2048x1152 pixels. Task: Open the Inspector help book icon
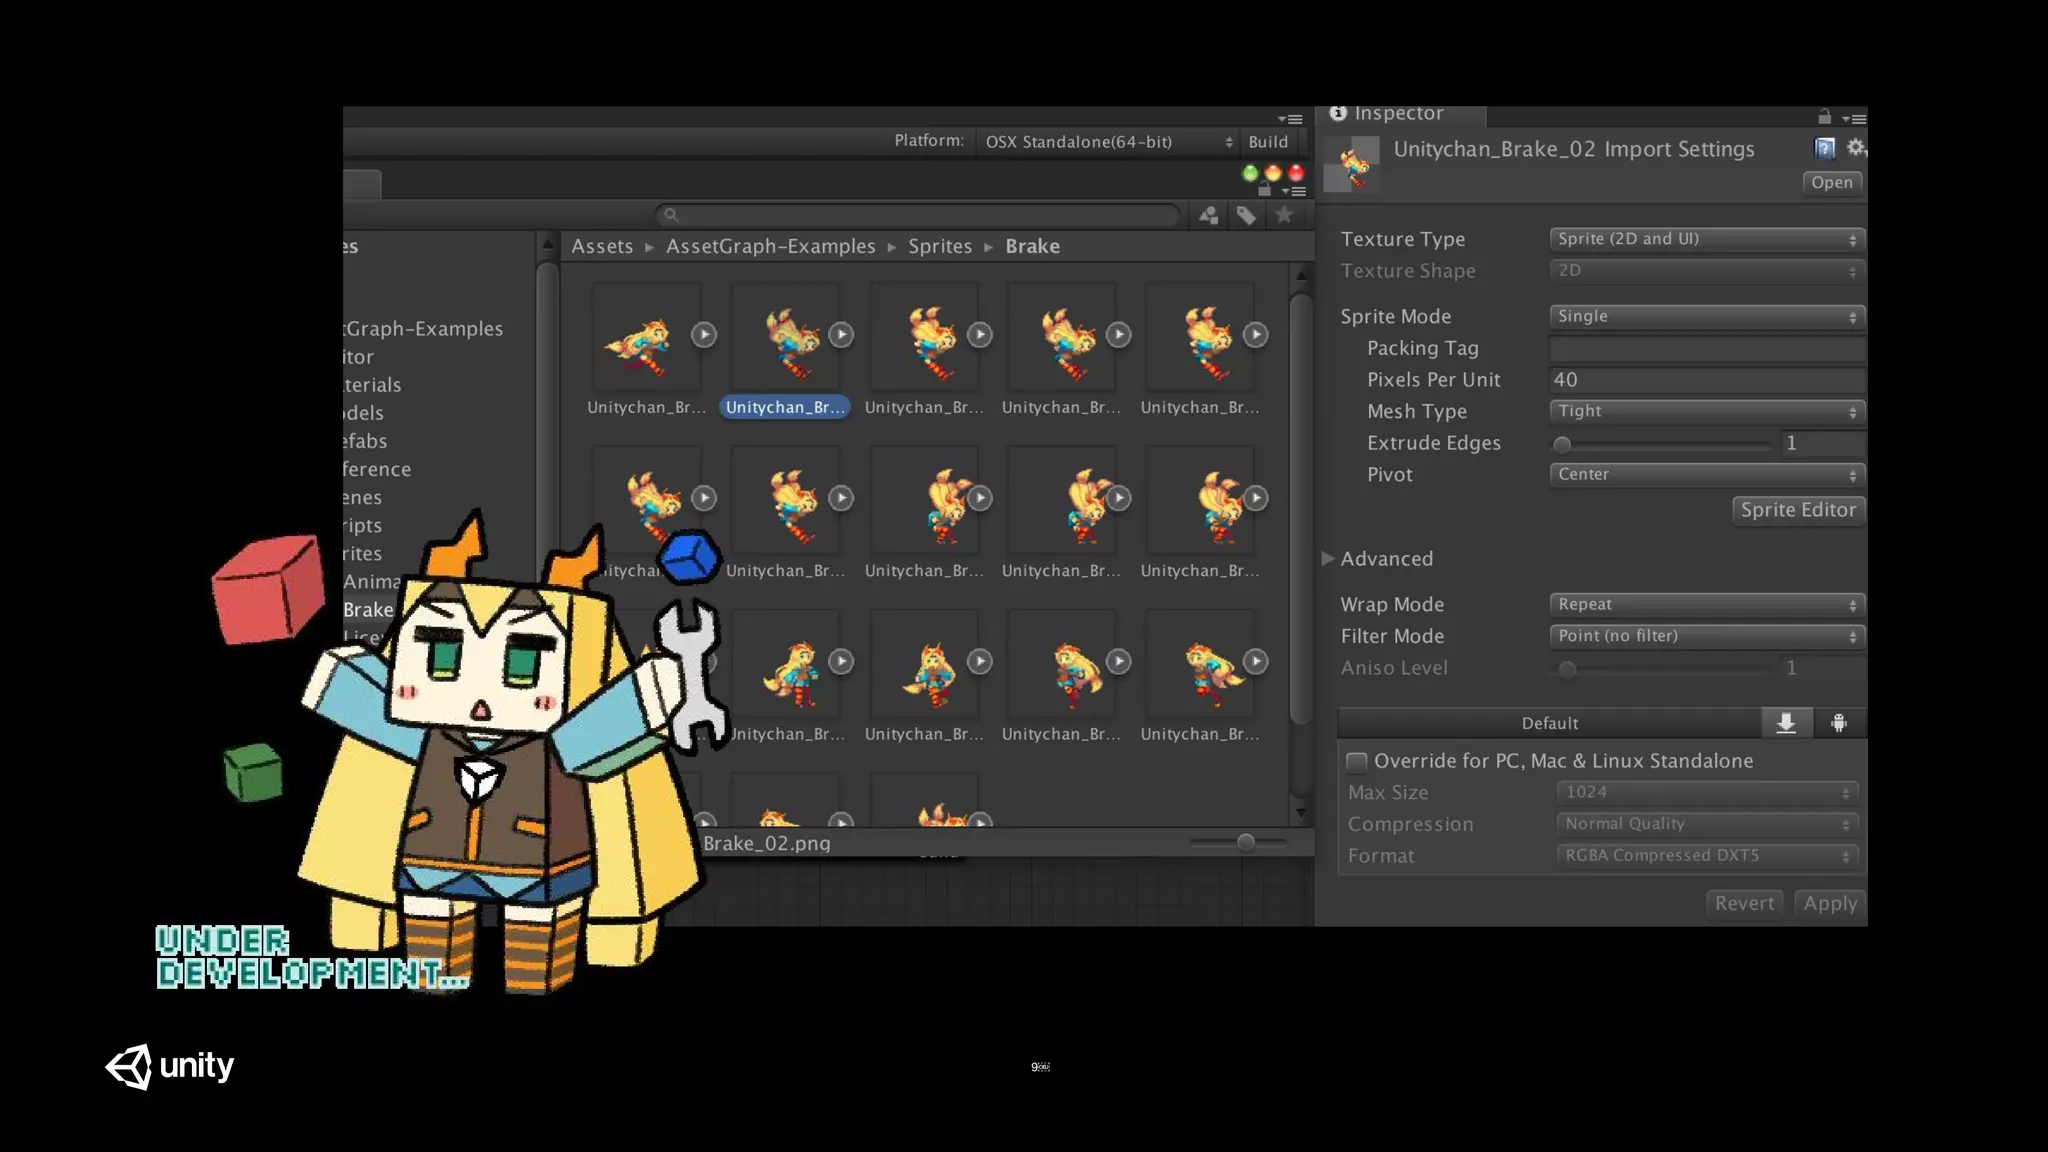pyautogui.click(x=1824, y=148)
